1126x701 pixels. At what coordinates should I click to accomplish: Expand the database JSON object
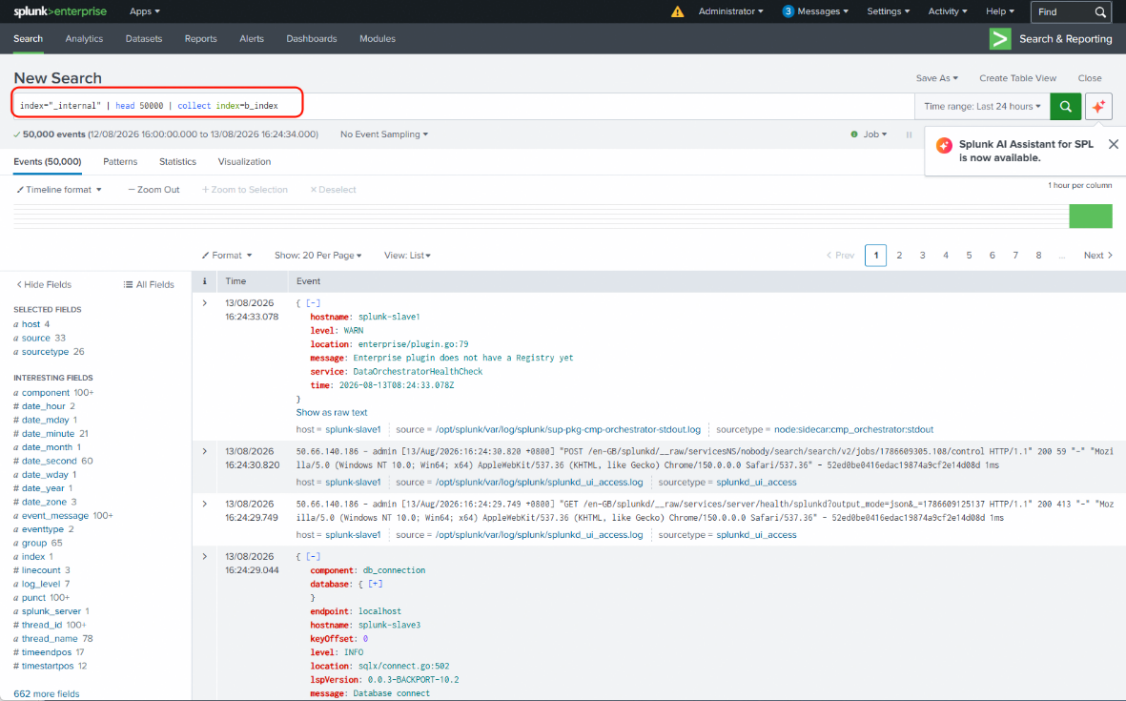tap(375, 584)
